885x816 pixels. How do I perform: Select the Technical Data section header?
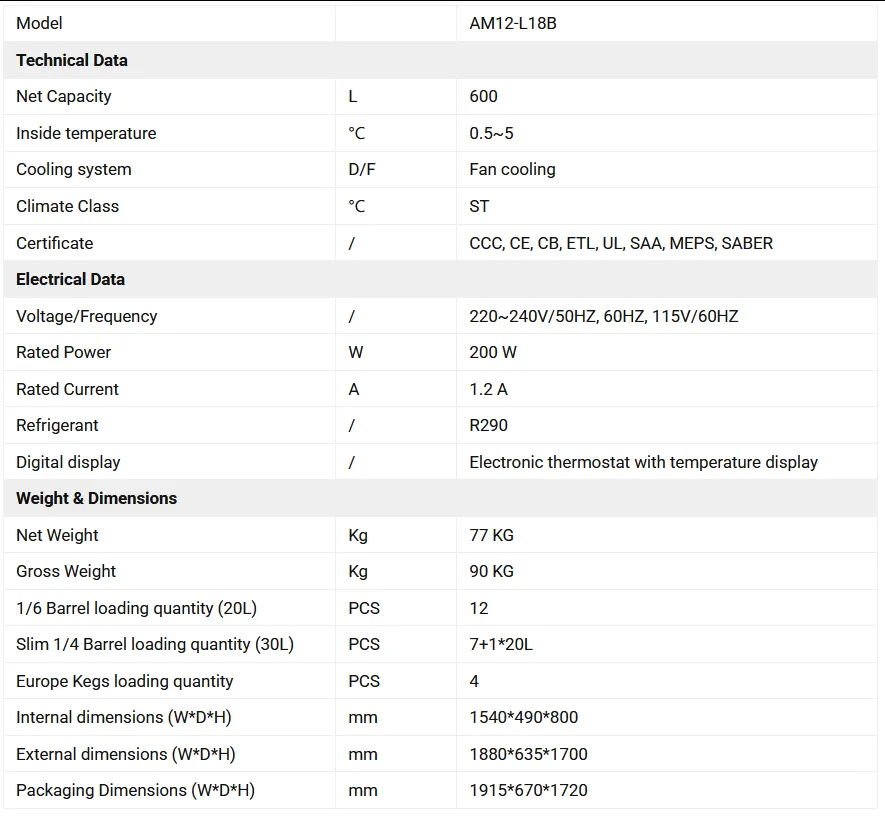click(x=72, y=60)
